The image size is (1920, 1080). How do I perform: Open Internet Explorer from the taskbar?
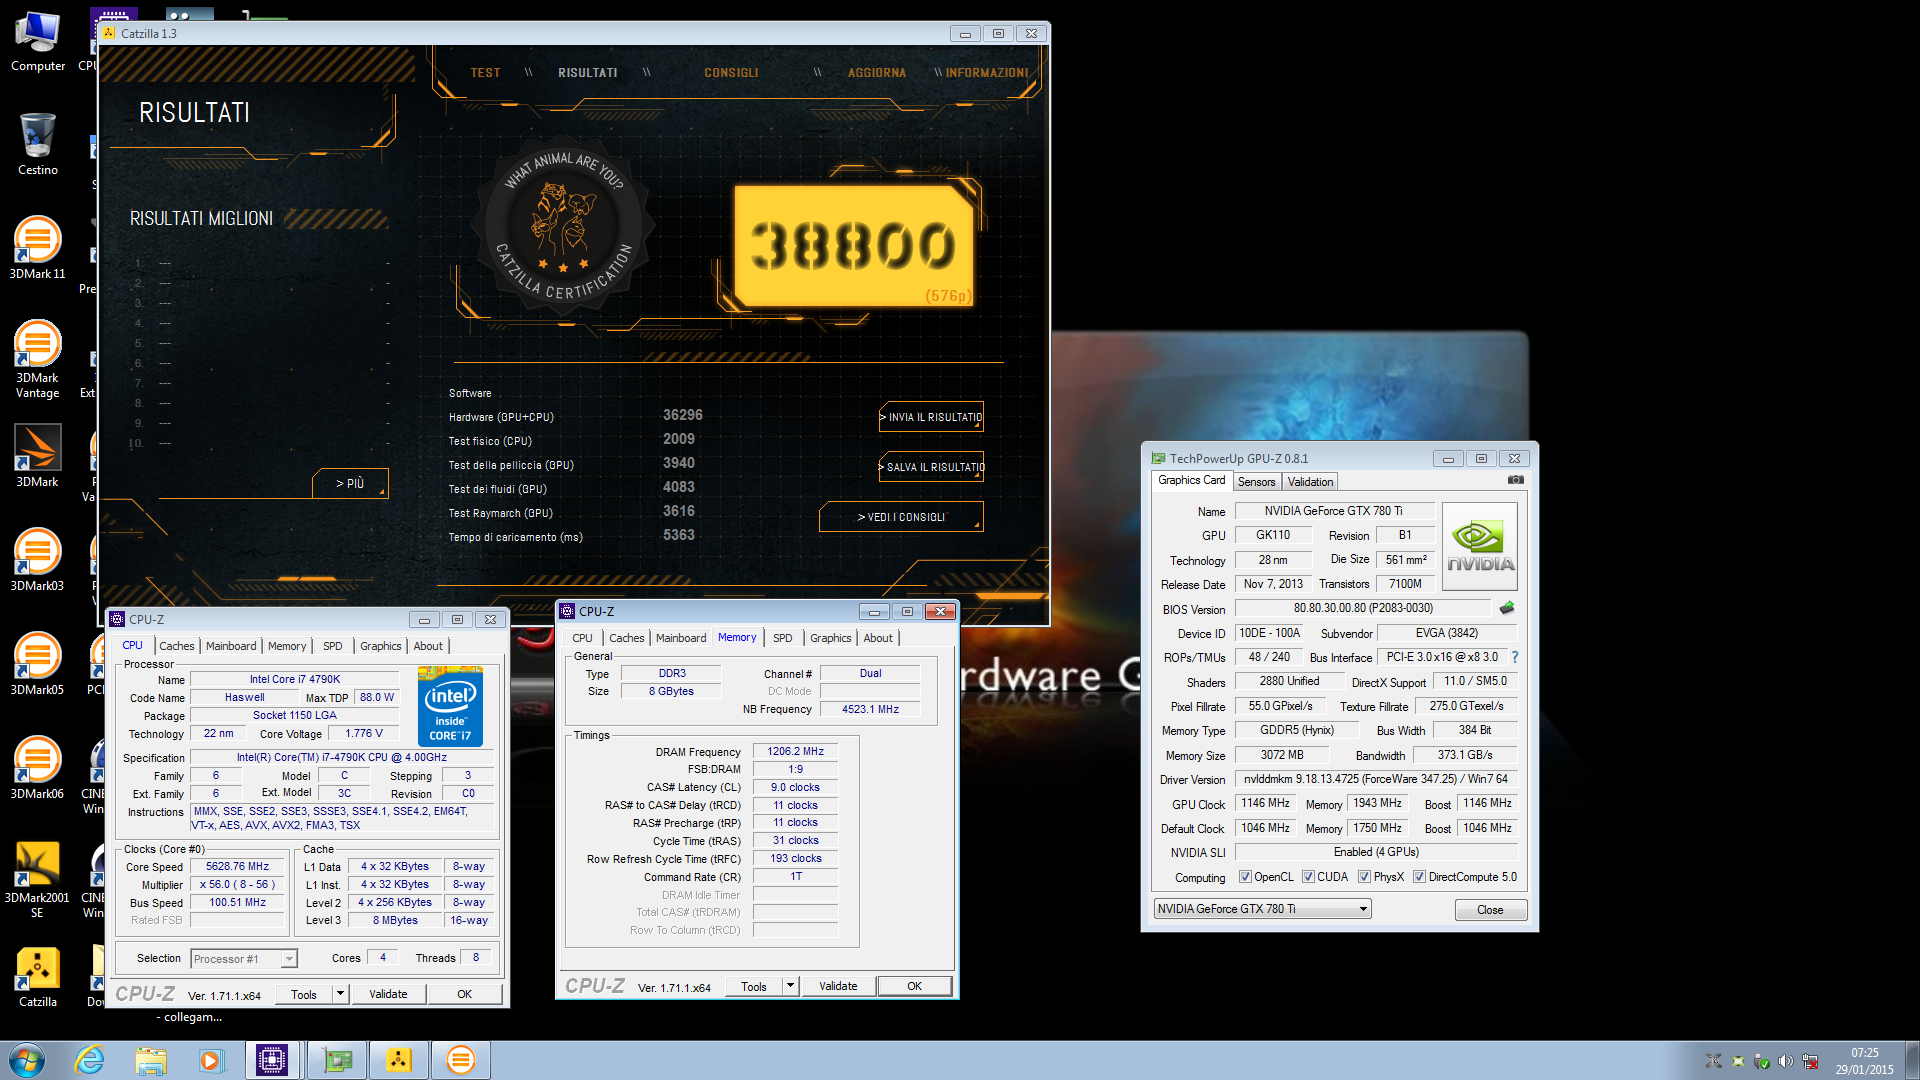pos(90,1060)
